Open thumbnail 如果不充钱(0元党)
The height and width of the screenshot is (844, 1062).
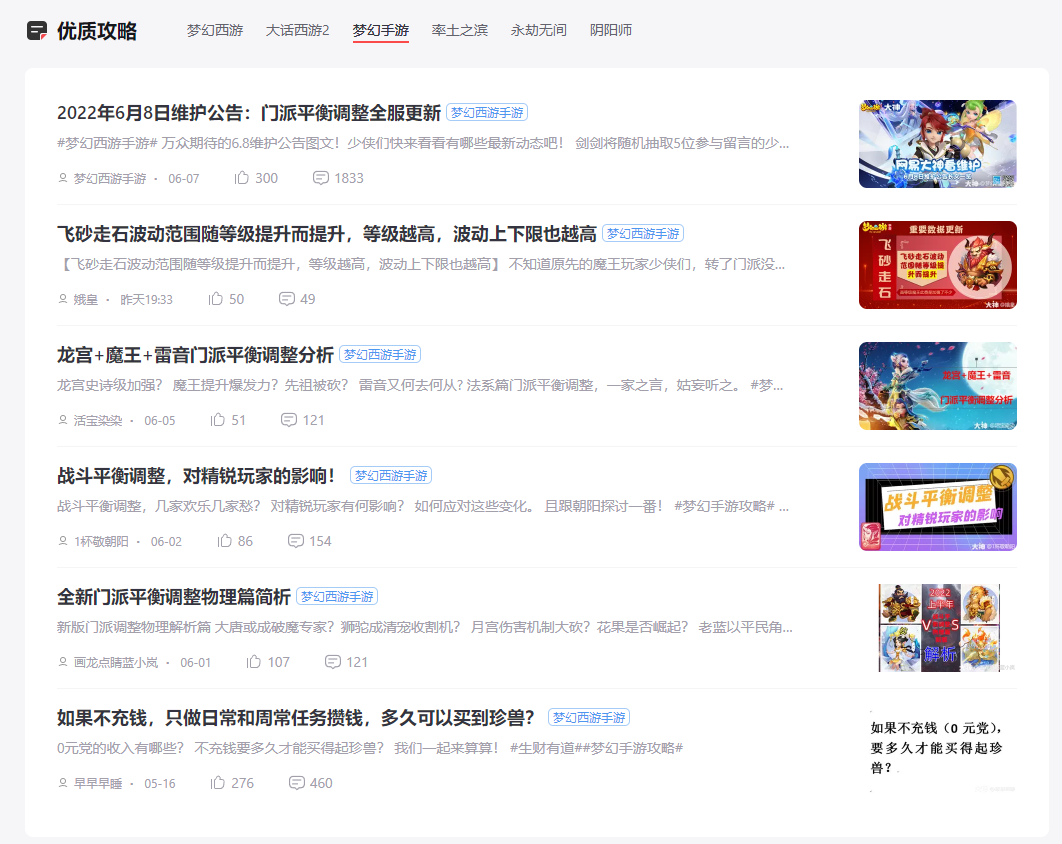[x=937, y=749]
